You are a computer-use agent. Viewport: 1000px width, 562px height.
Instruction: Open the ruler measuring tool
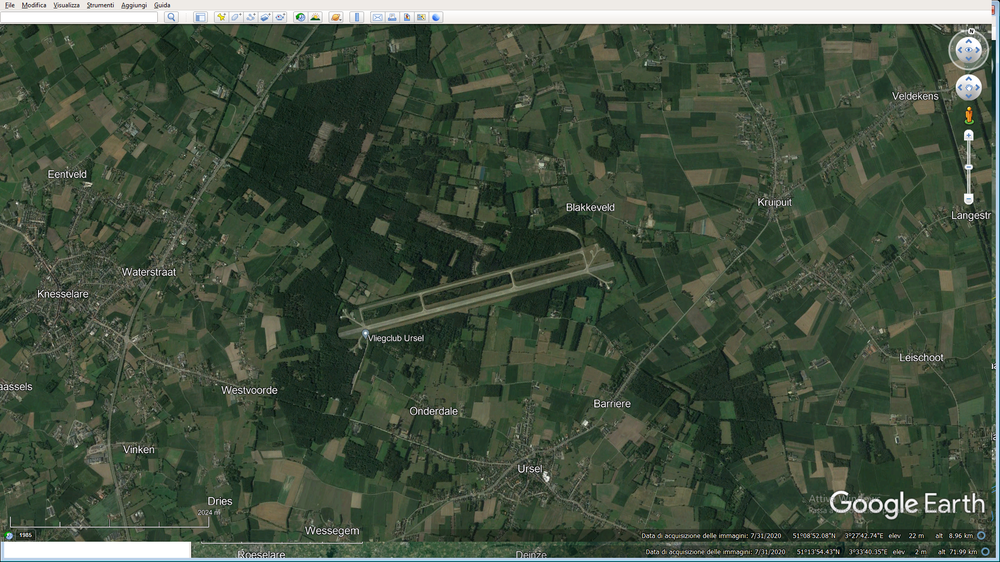coord(357,17)
